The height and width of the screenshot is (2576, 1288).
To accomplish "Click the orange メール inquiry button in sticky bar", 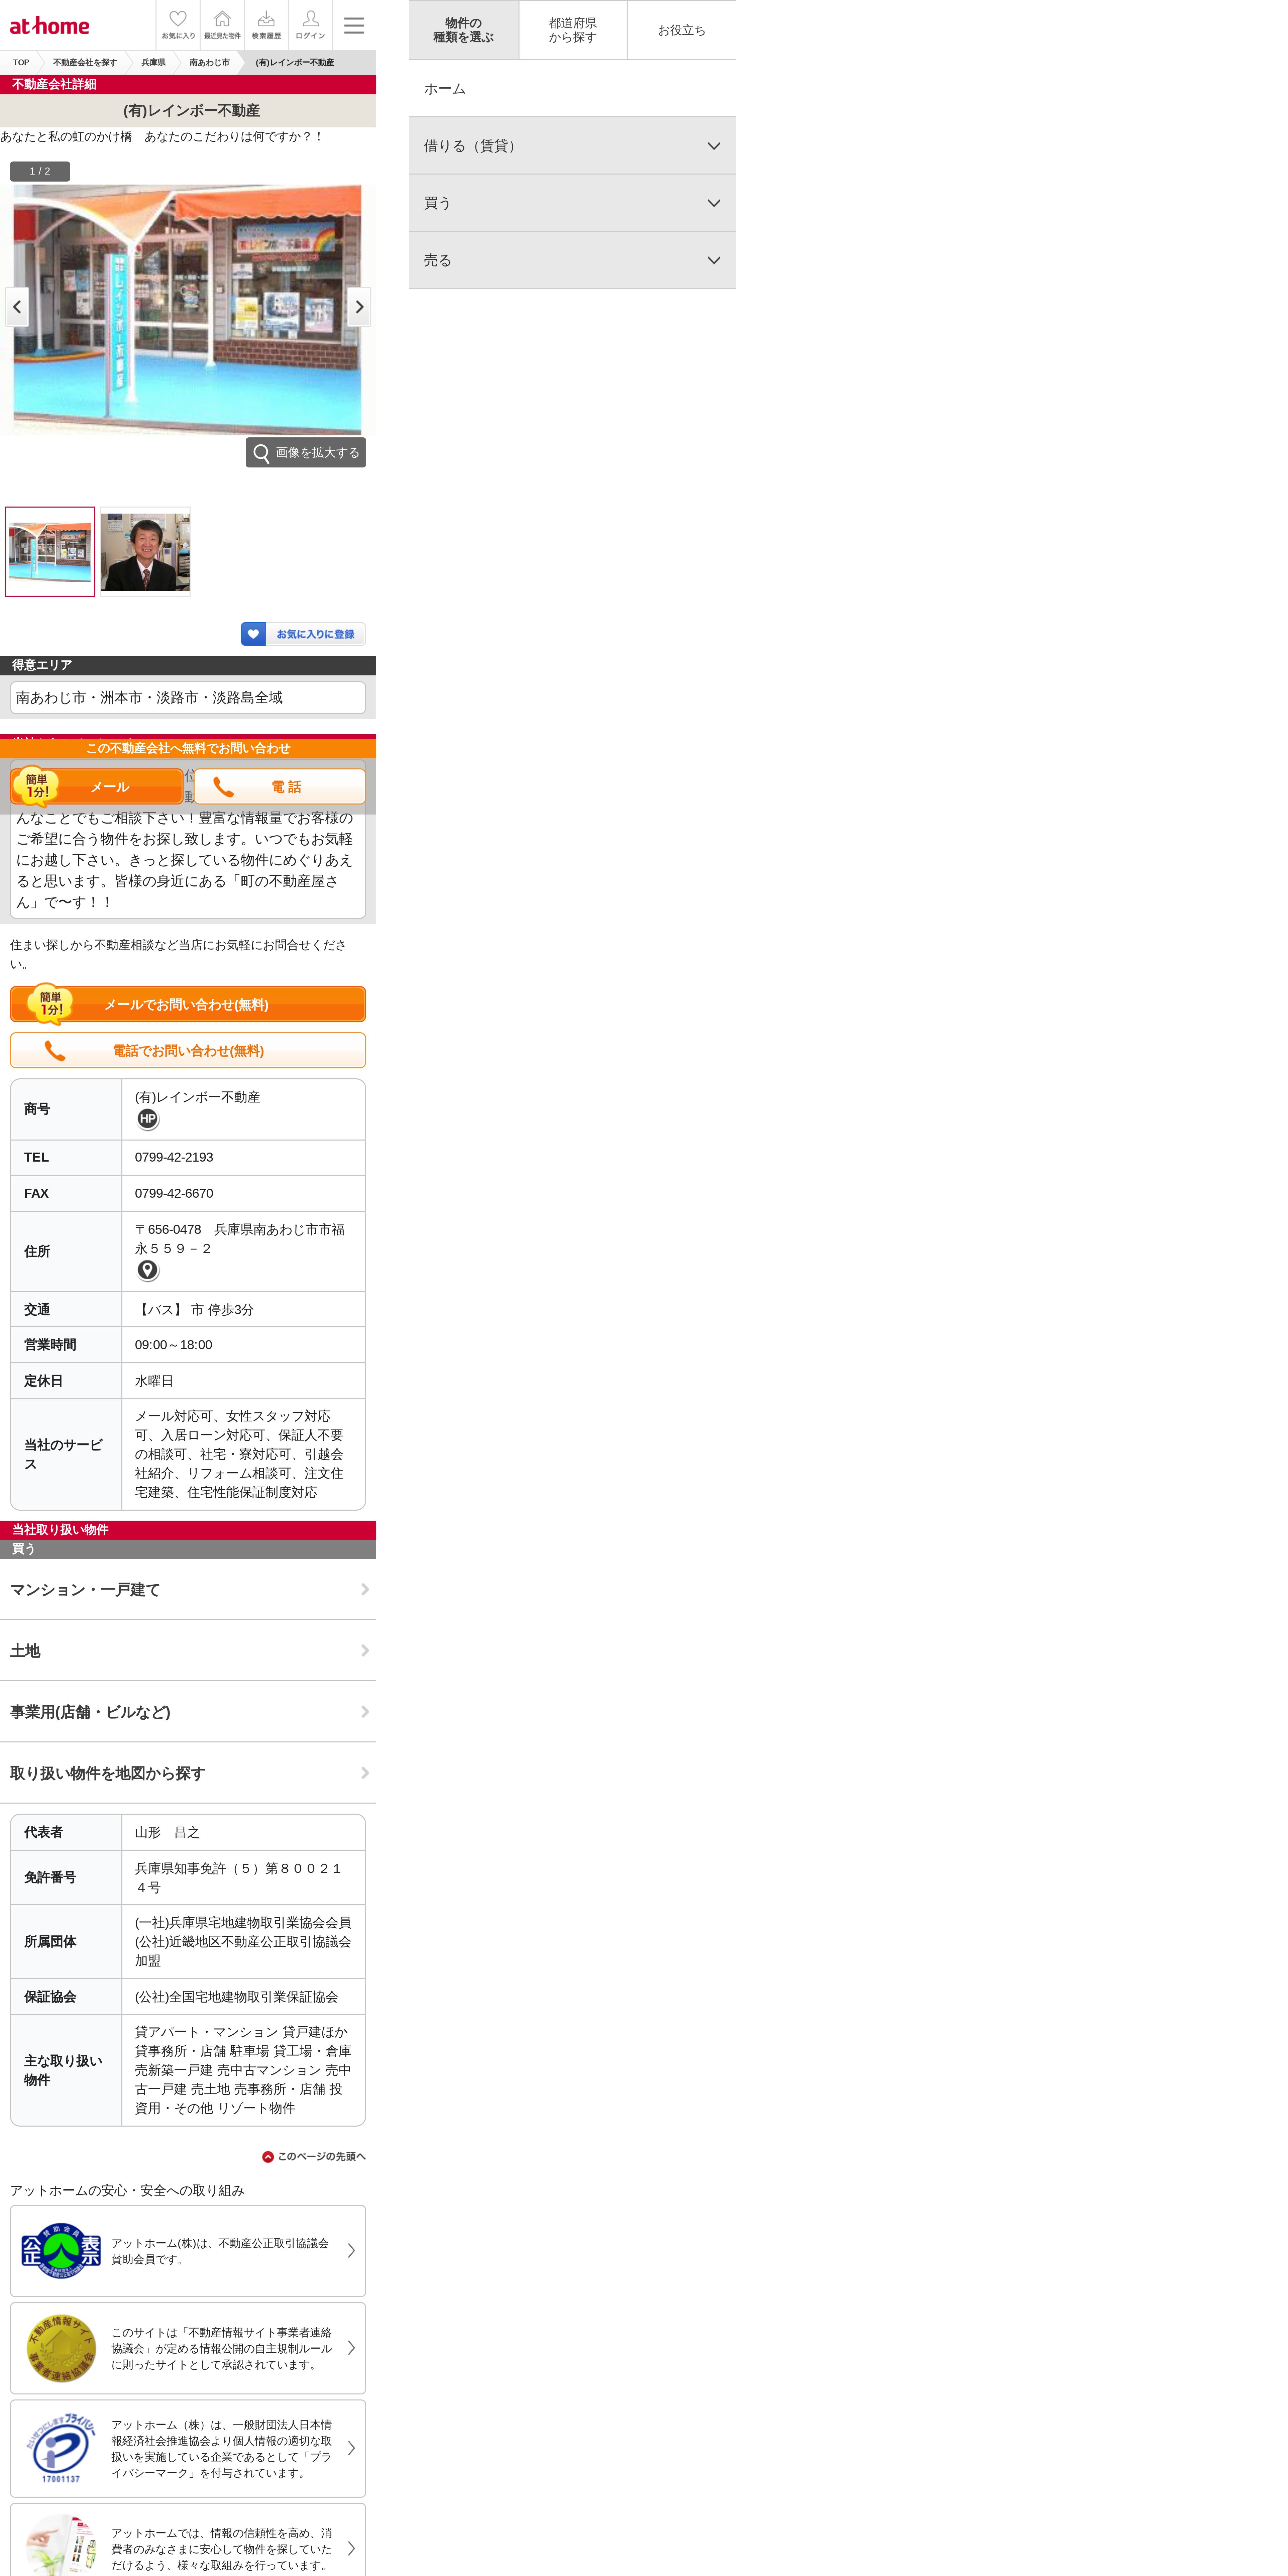I will click(x=97, y=787).
